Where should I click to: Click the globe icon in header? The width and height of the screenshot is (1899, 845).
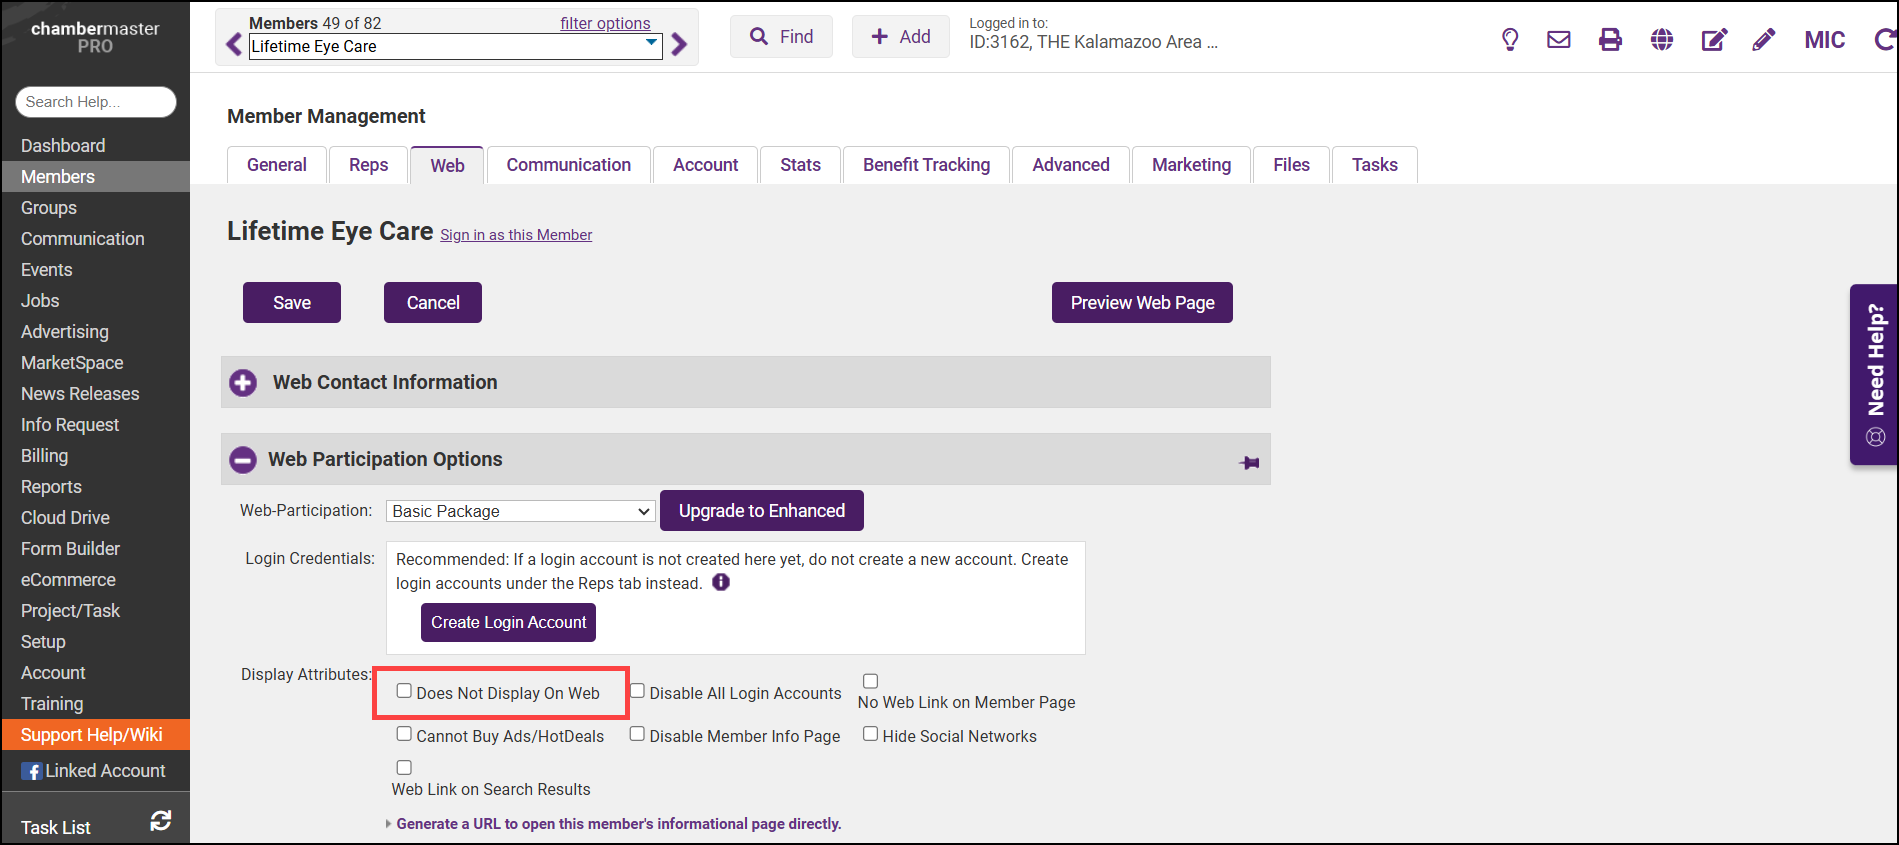pos(1662,39)
